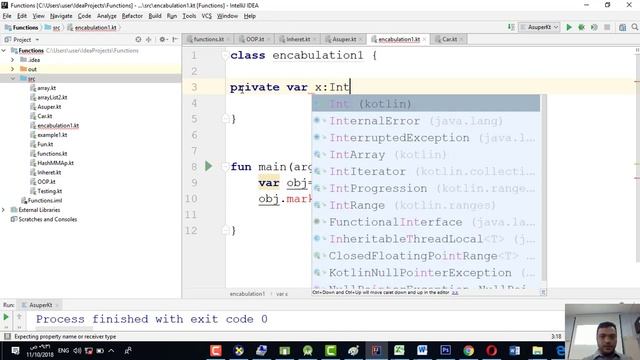Select IntRange completion suggestion
The width and height of the screenshot is (640, 360).
(x=426, y=205)
